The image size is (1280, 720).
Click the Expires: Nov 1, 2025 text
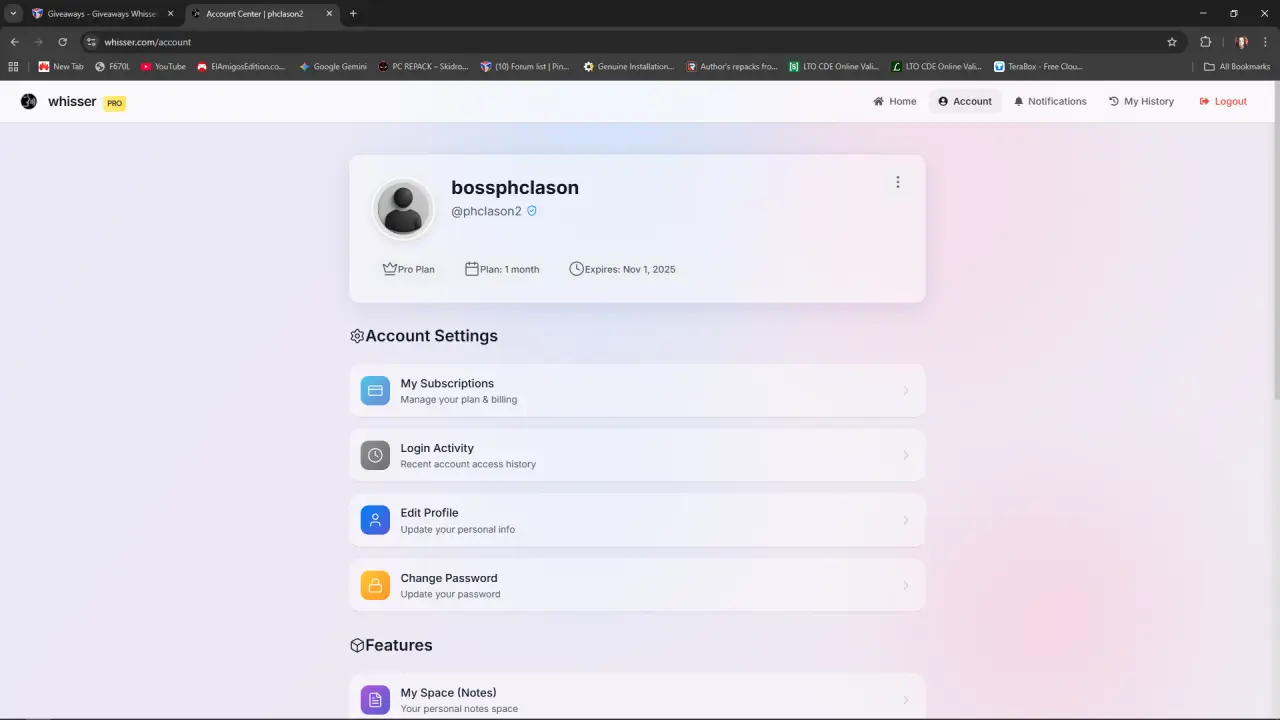[x=630, y=269]
